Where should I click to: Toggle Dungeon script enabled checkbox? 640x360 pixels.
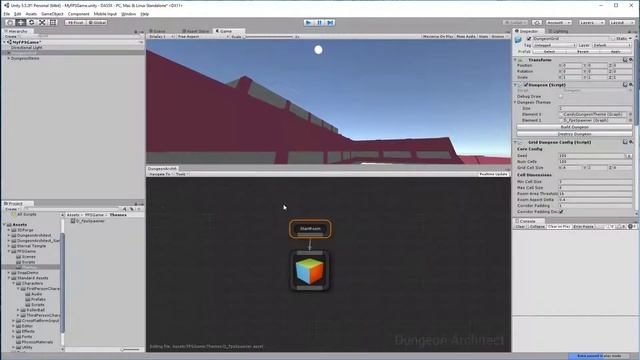tap(526, 85)
